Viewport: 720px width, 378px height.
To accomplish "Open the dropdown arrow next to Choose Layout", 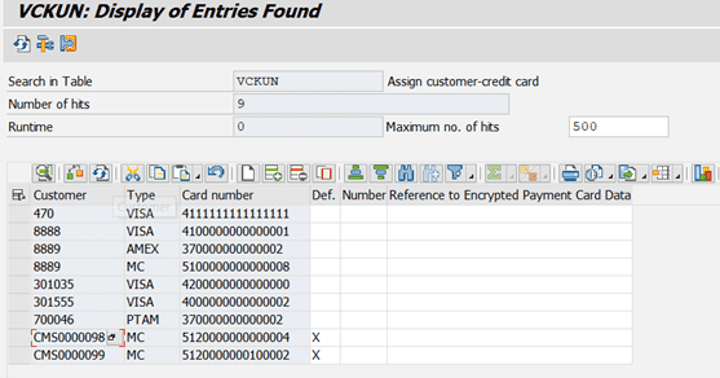I will pyautogui.click(x=678, y=175).
